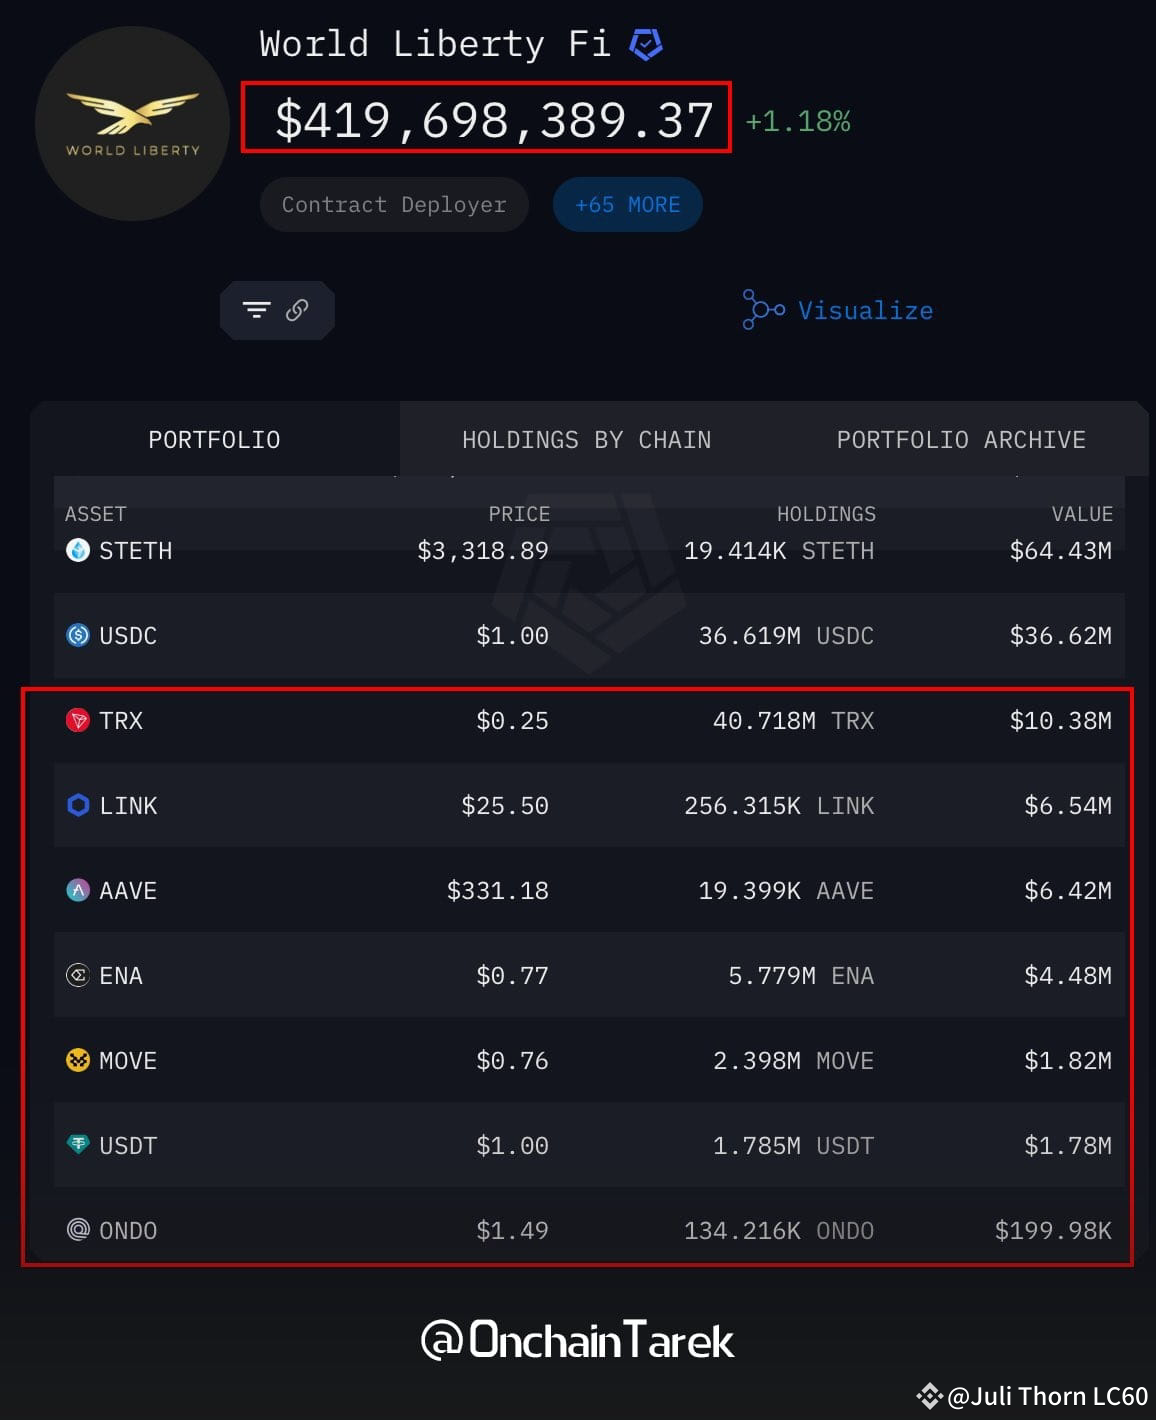Click the World Liberty profile logo
This screenshot has width=1156, height=1420.
[131, 122]
